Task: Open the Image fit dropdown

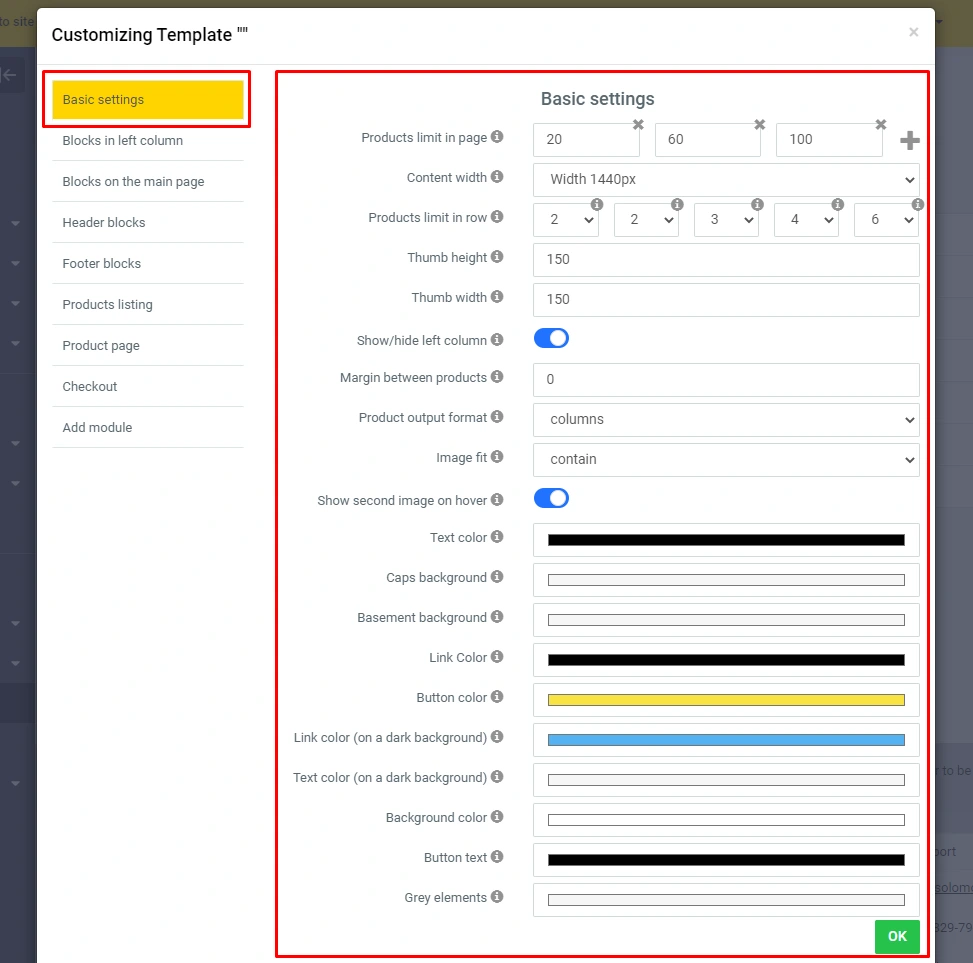Action: click(726, 460)
